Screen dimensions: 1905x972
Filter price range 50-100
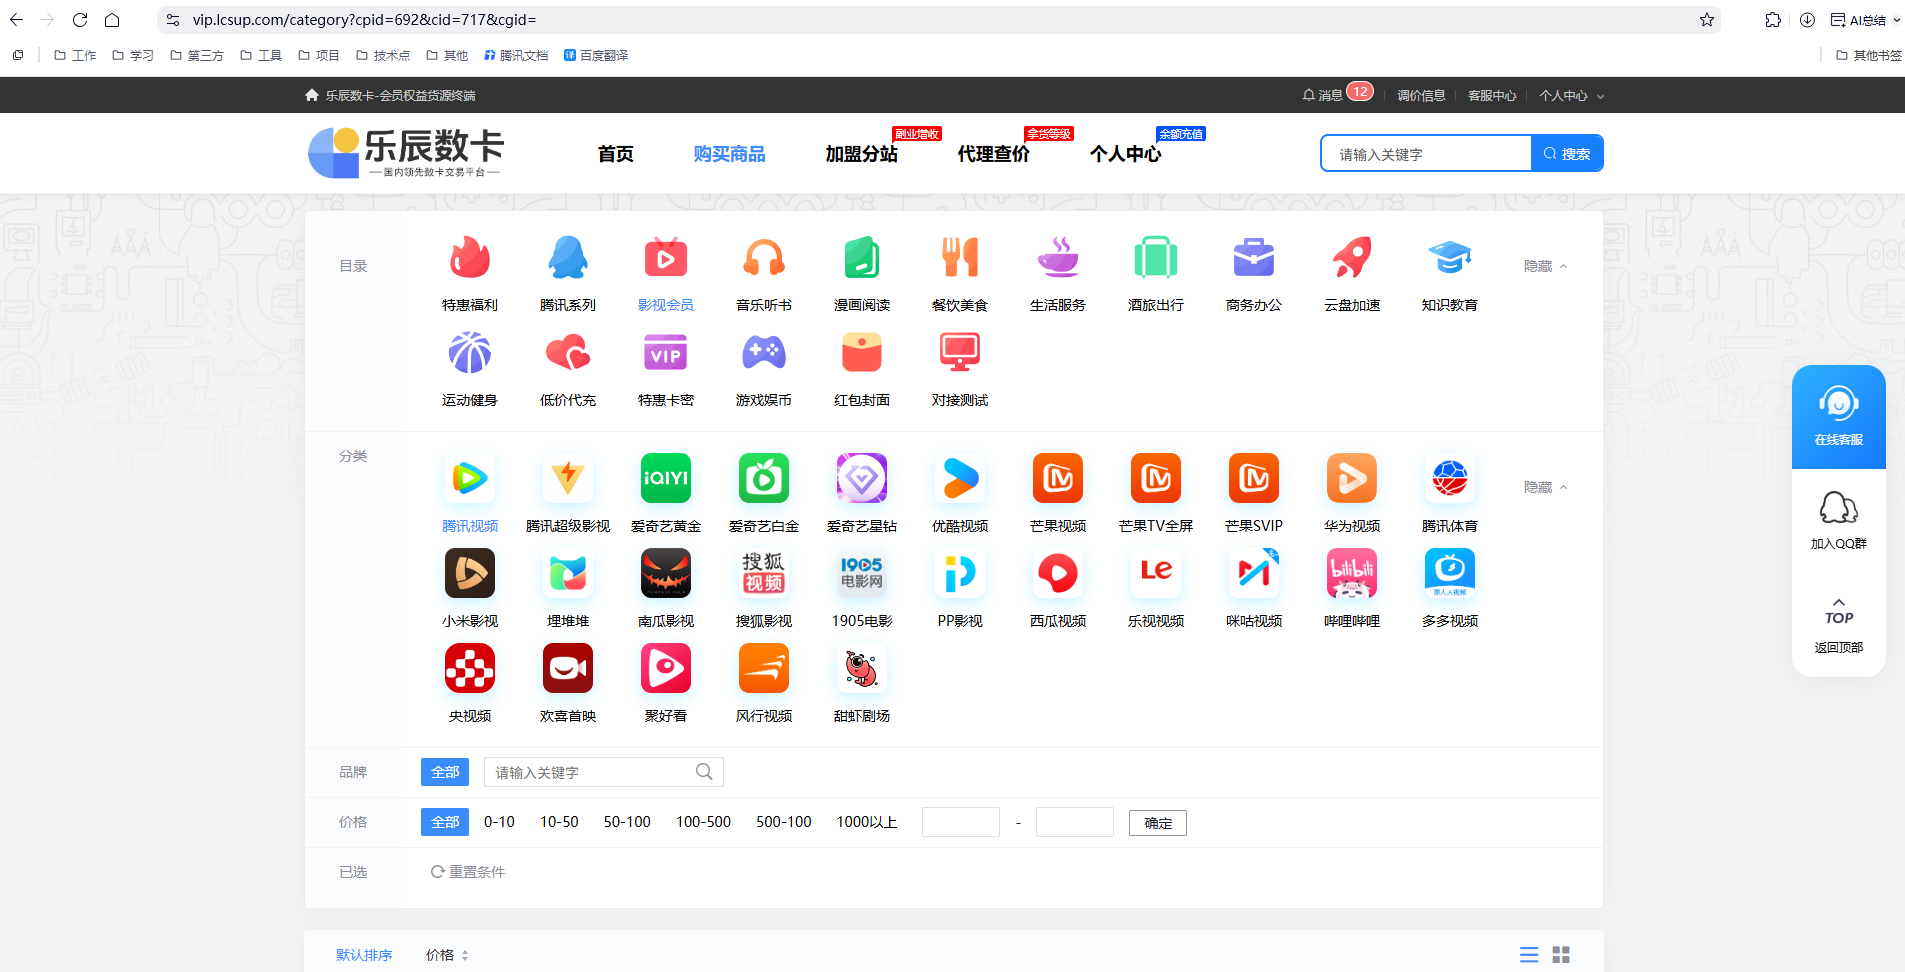pyautogui.click(x=627, y=822)
